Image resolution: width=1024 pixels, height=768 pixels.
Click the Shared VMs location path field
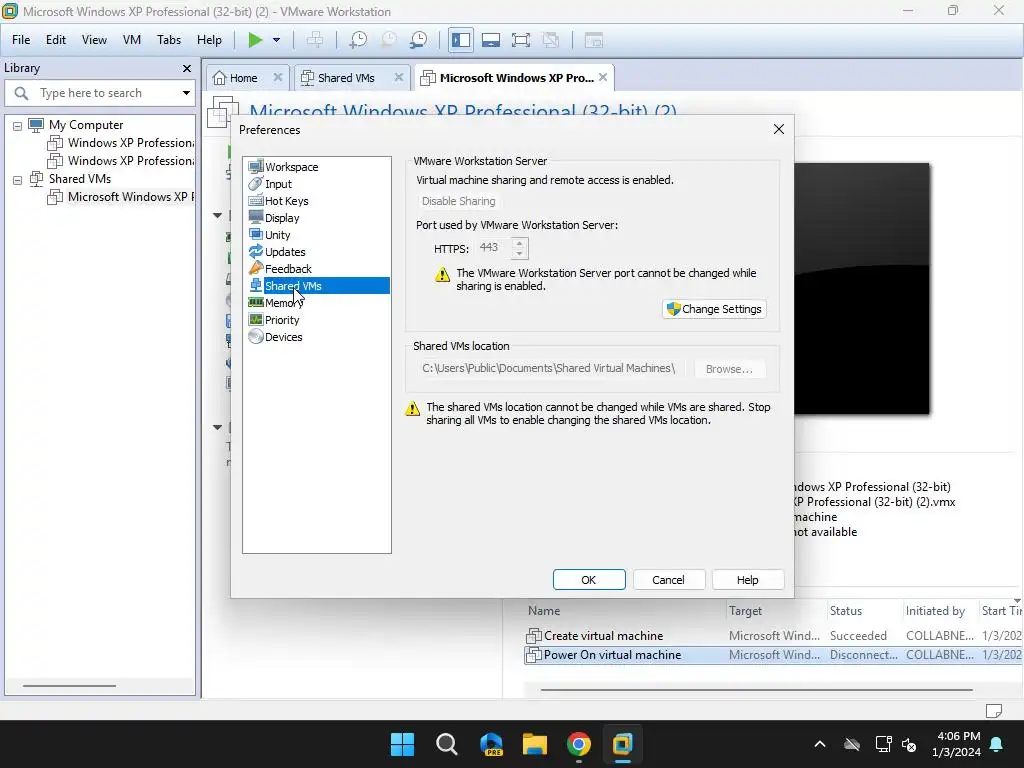(x=551, y=368)
